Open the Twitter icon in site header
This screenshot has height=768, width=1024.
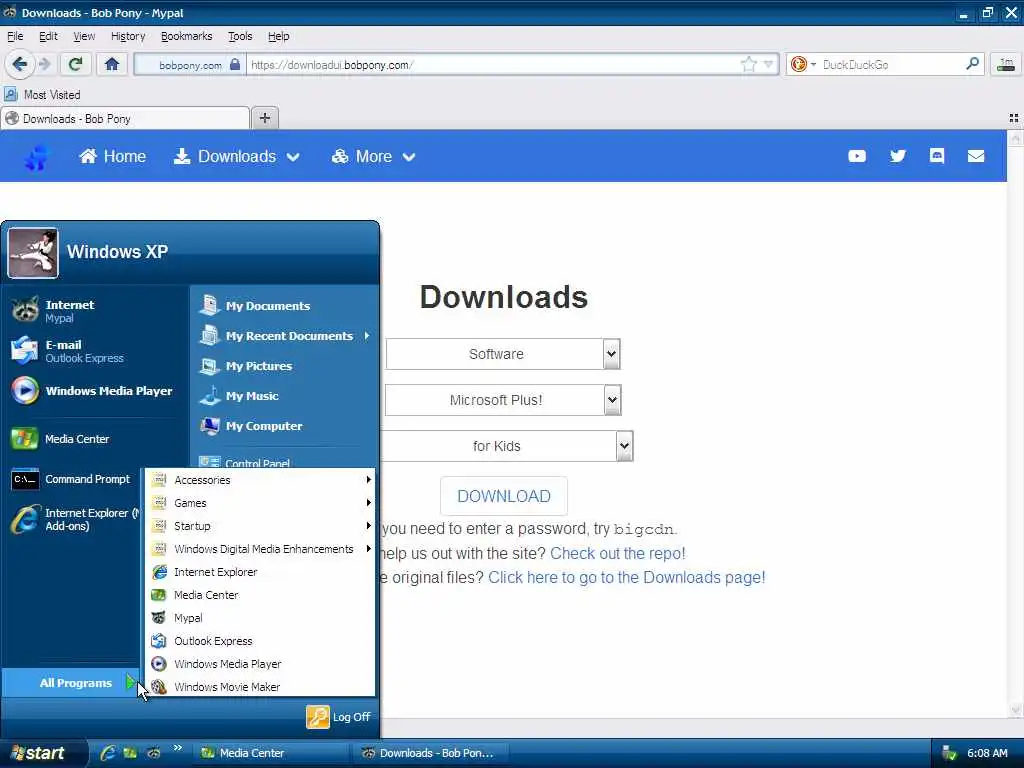click(898, 156)
